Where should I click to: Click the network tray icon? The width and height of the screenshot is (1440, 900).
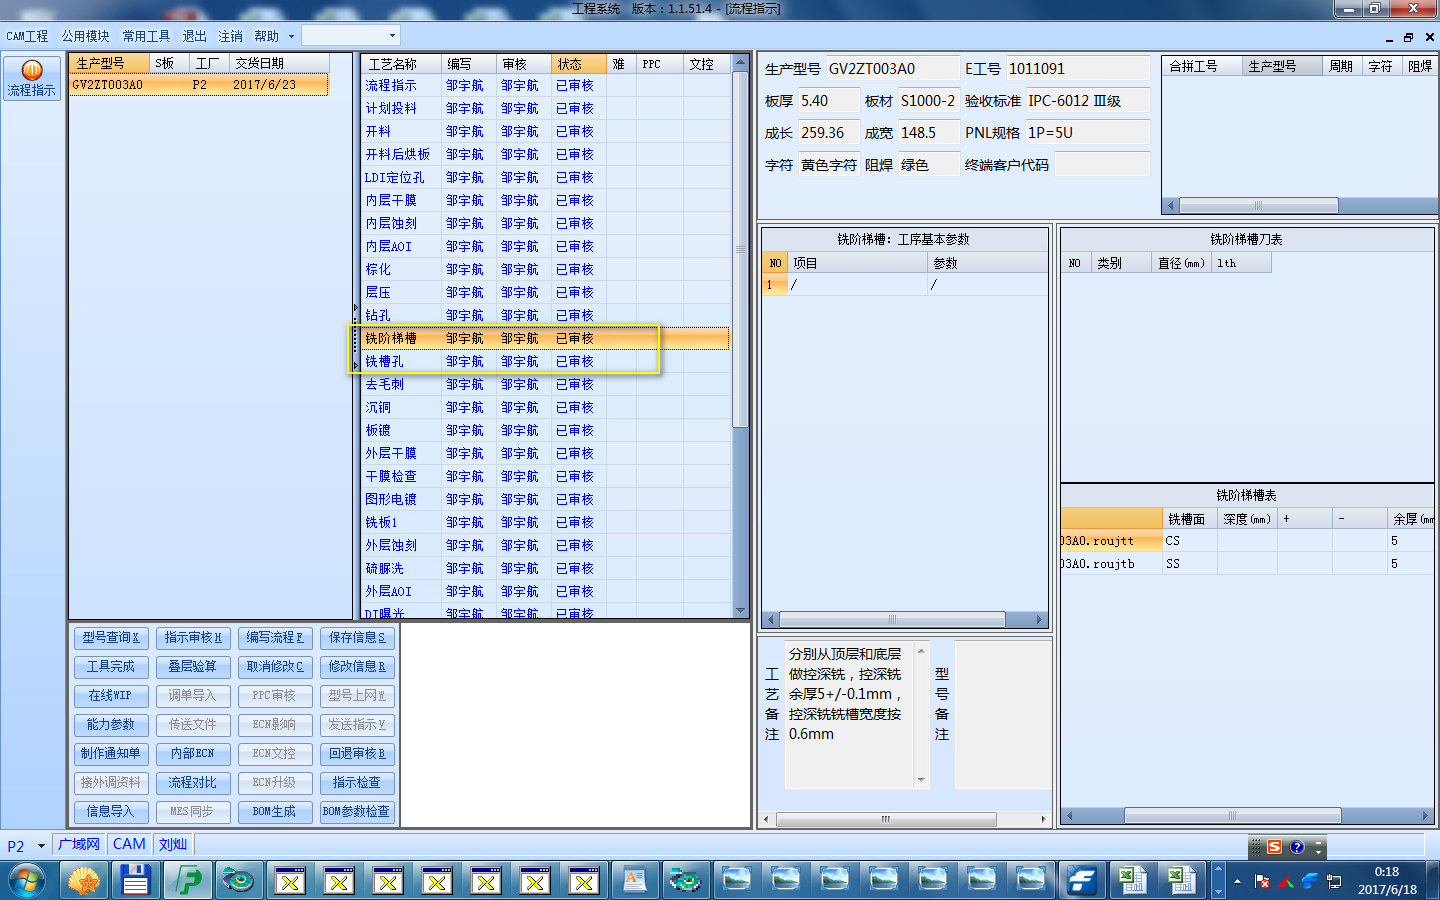tap(1334, 881)
